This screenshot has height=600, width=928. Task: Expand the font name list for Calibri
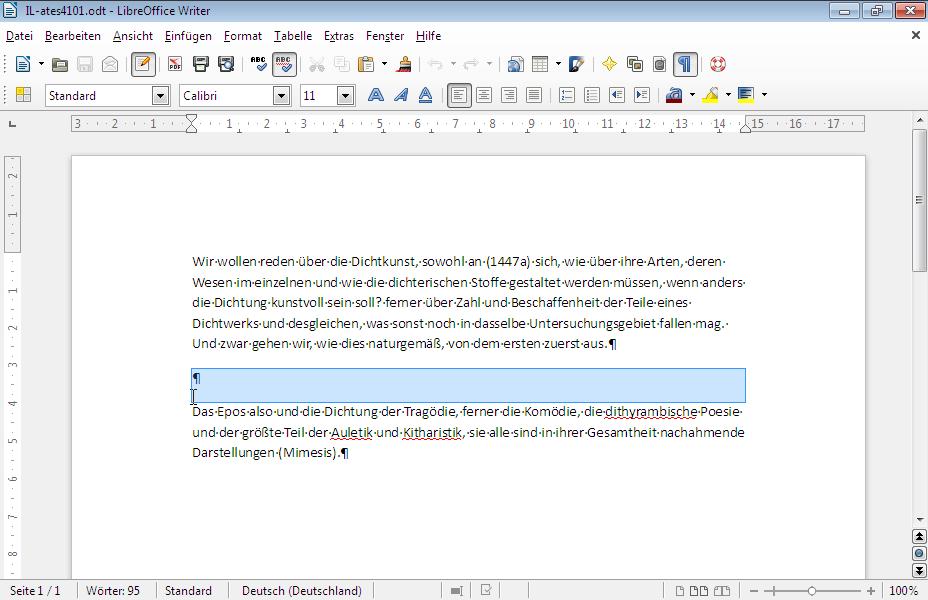282,95
